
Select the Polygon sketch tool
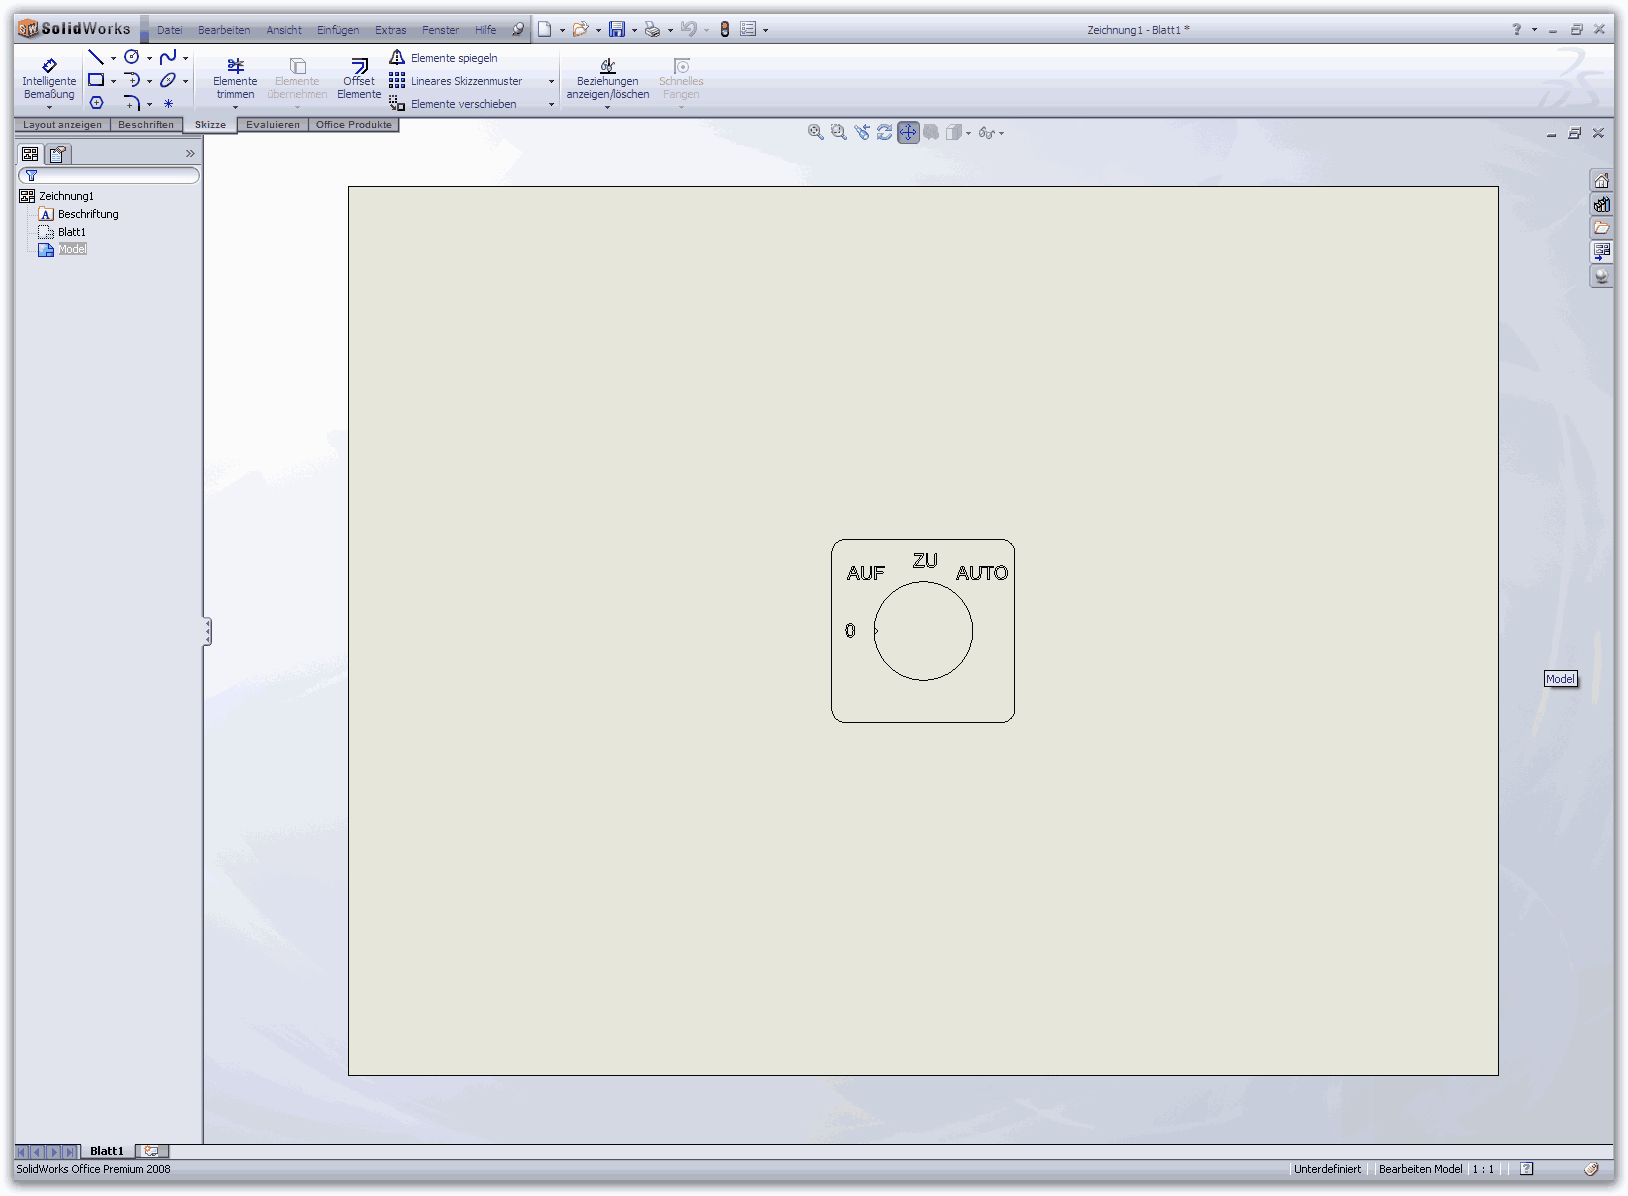click(x=96, y=103)
